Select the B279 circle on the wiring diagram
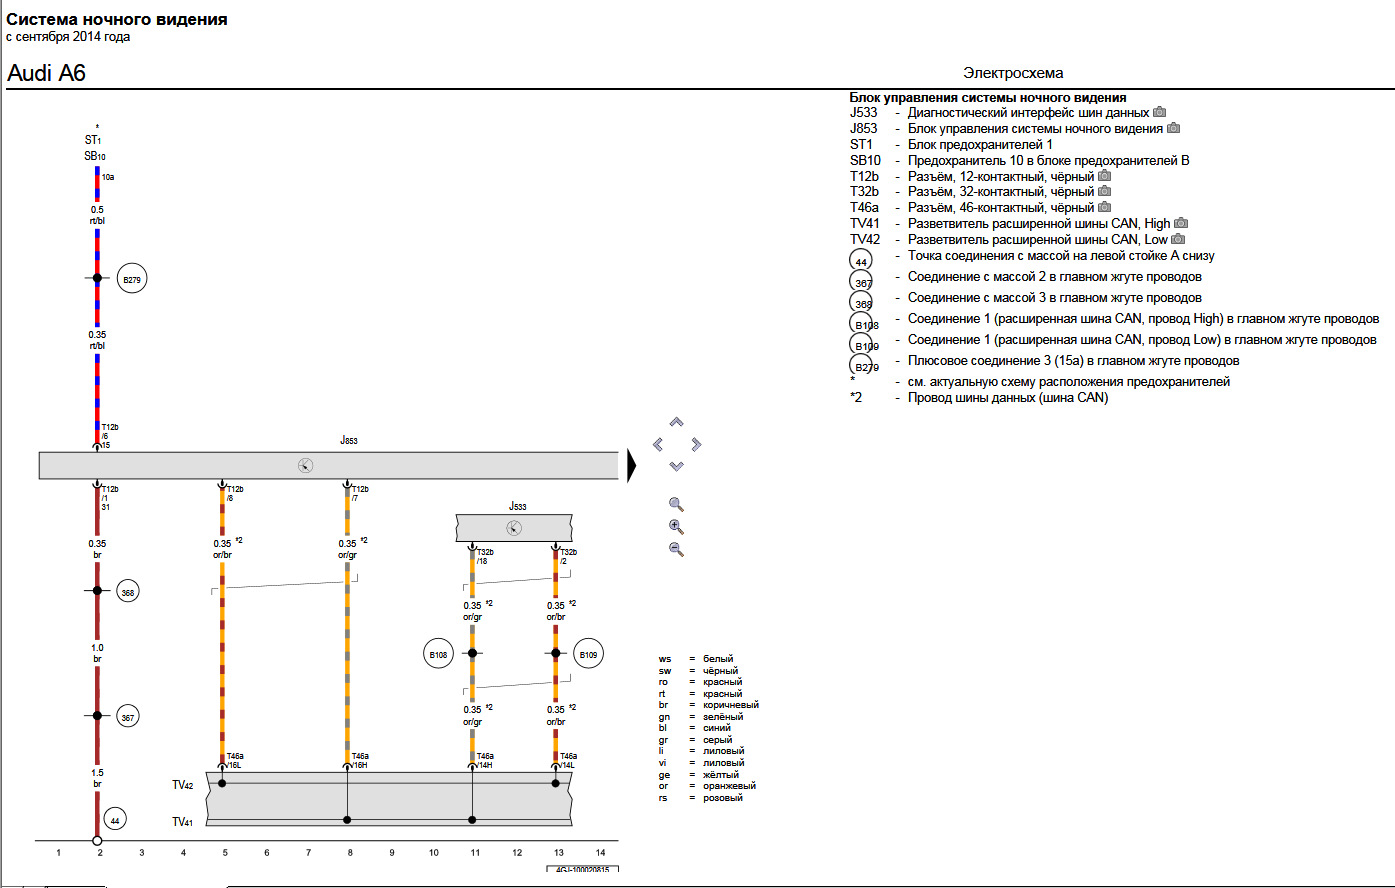The height and width of the screenshot is (888, 1395). pos(132,279)
